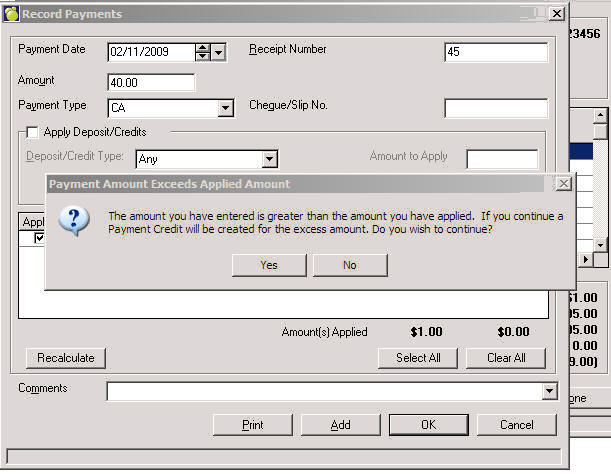
Task: Enable the Apply Deposit/Credits checkbox
Action: coord(32,132)
